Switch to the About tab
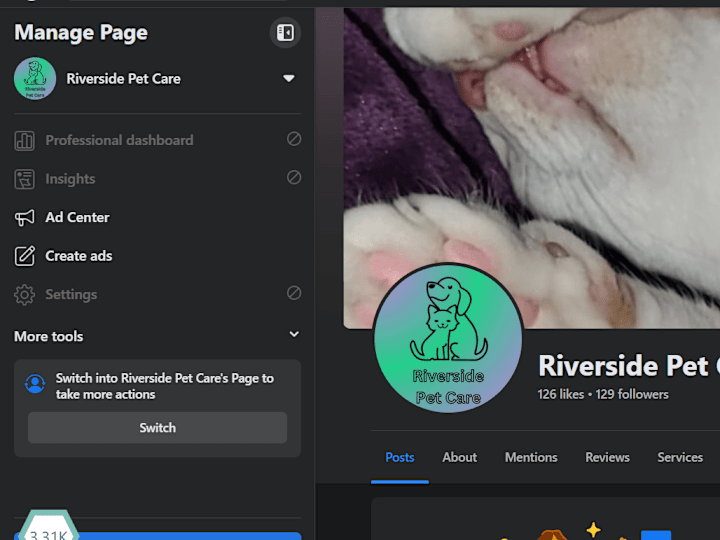The width and height of the screenshot is (720, 540). point(460,457)
